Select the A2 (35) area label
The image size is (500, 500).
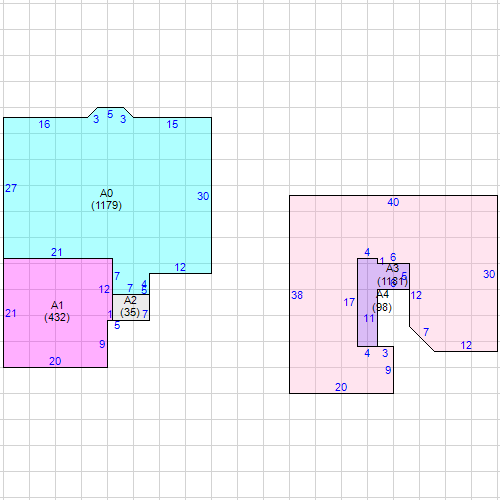130,307
